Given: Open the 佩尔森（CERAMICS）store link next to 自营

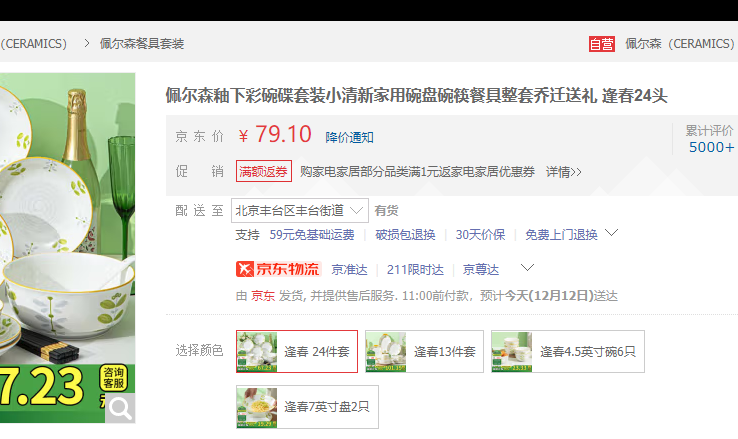Looking at the screenshot, I should (680, 44).
